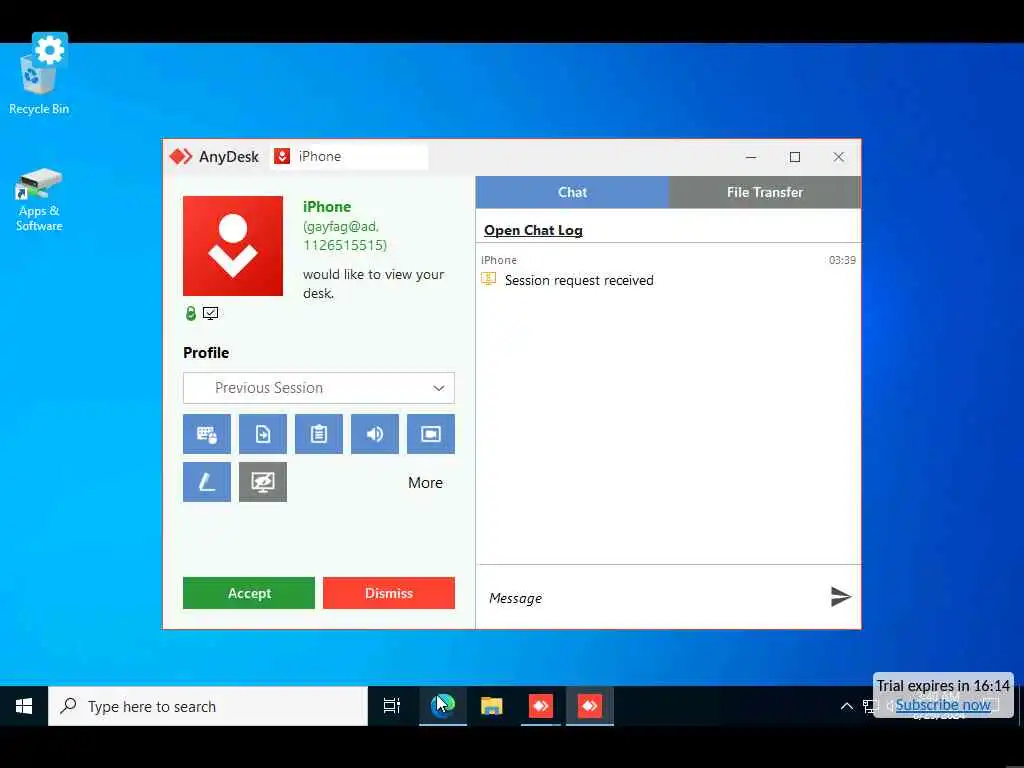Toggle file transfer permission icon
Screen dimensions: 1024x768
[263, 434]
